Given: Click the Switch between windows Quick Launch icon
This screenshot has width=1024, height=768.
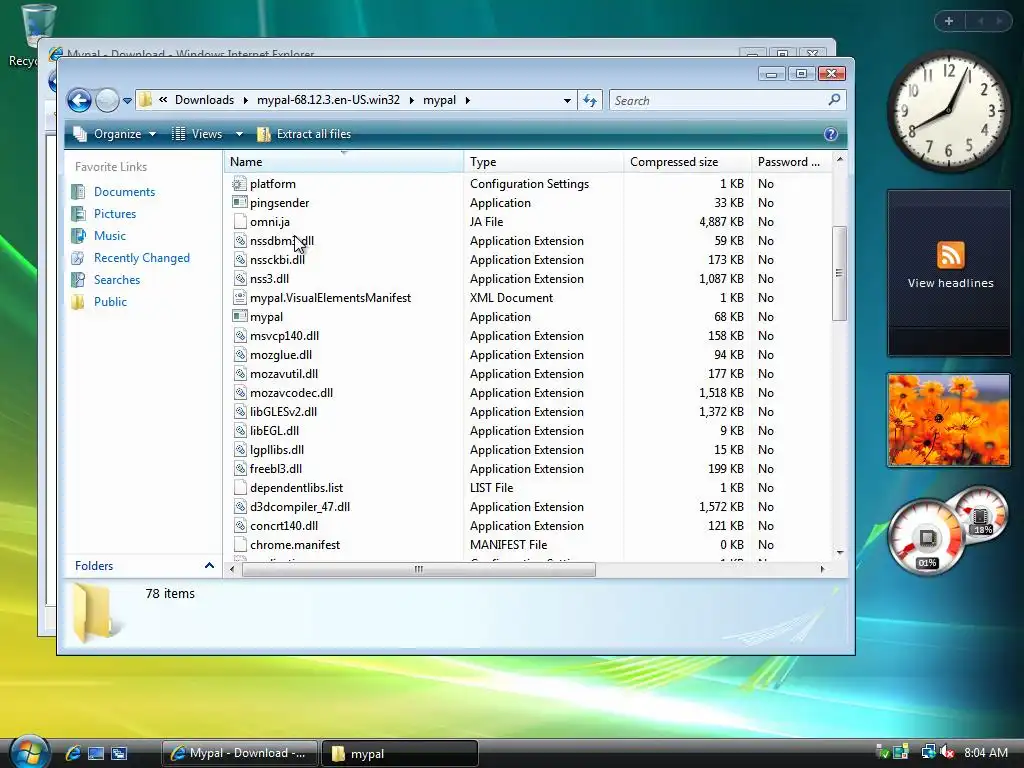Looking at the screenshot, I should pyautogui.click(x=119, y=753).
